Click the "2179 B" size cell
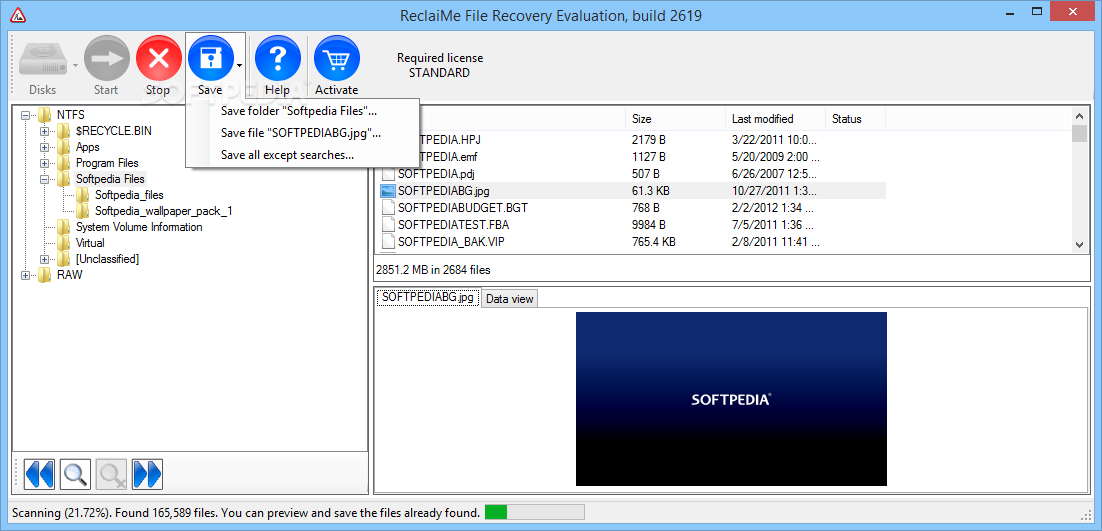Image resolution: width=1102 pixels, height=531 pixels. [649, 139]
